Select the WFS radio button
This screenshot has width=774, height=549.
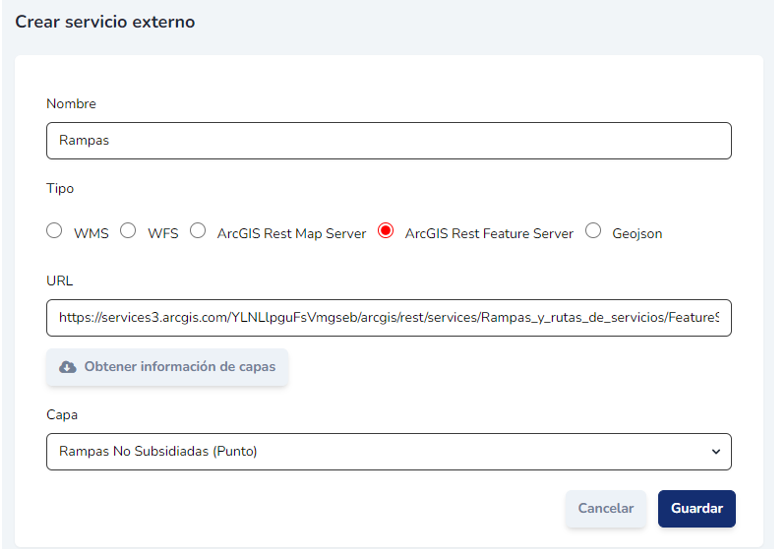(128, 231)
